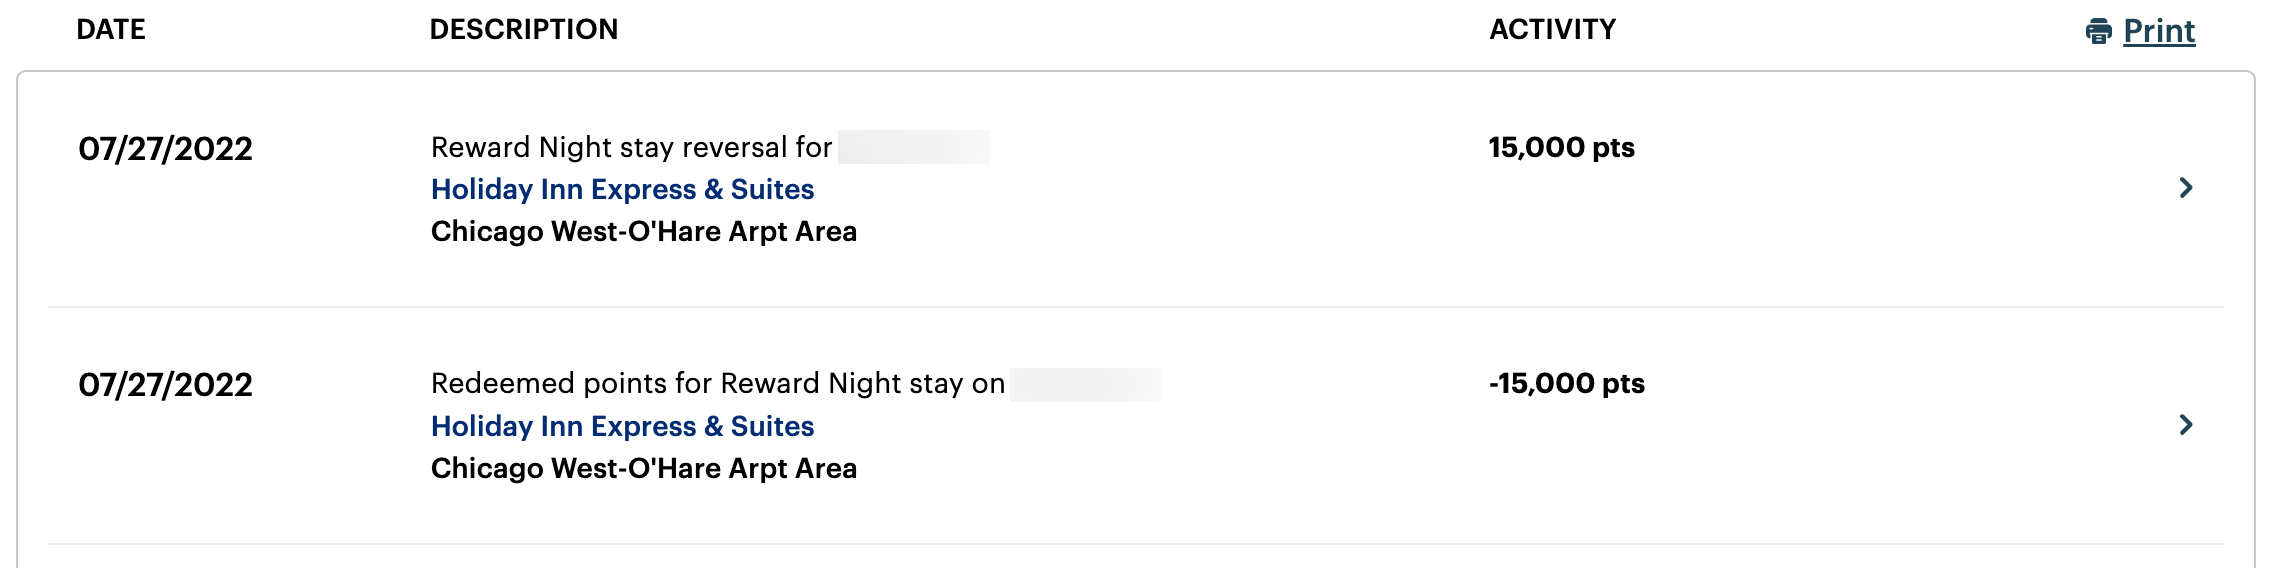Image resolution: width=2270 pixels, height=568 pixels.
Task: Click the 'Reward Night stay reversal for' text
Action: [x=631, y=148]
